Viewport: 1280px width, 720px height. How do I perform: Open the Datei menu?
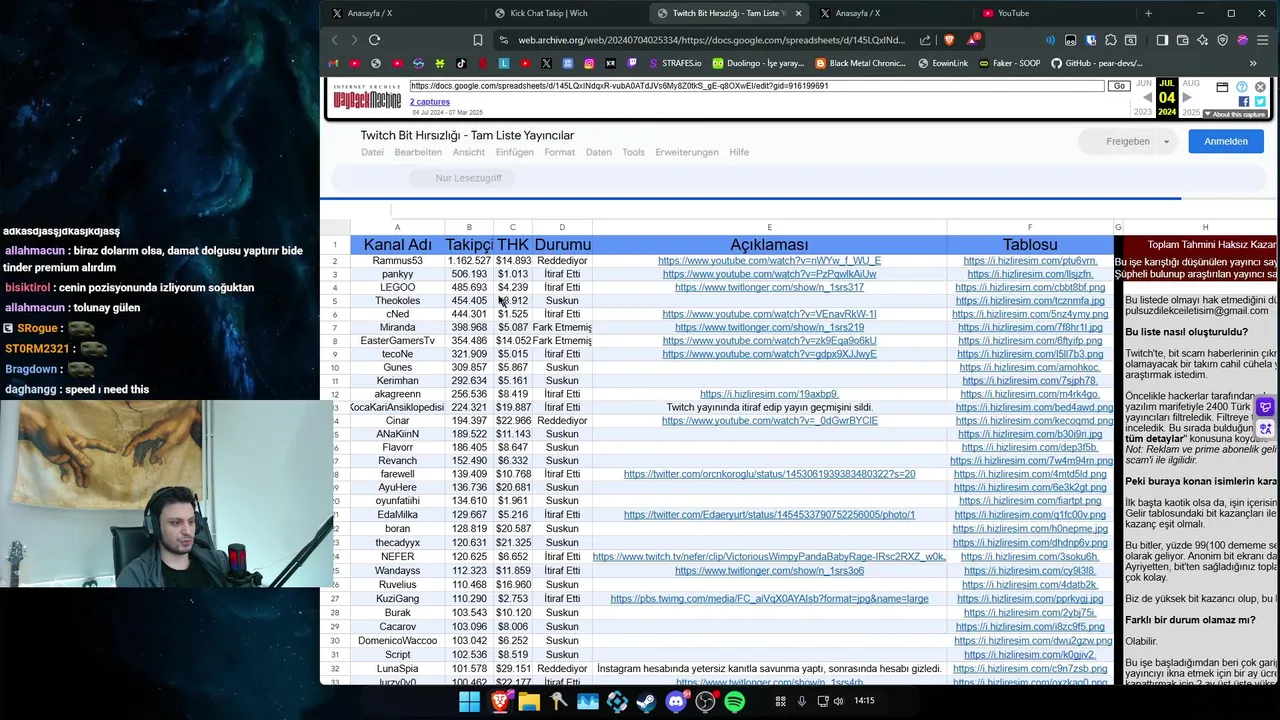pos(372,152)
